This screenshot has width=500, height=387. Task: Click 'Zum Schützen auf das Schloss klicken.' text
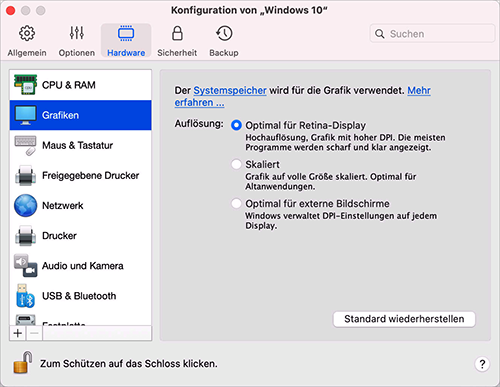(x=129, y=364)
